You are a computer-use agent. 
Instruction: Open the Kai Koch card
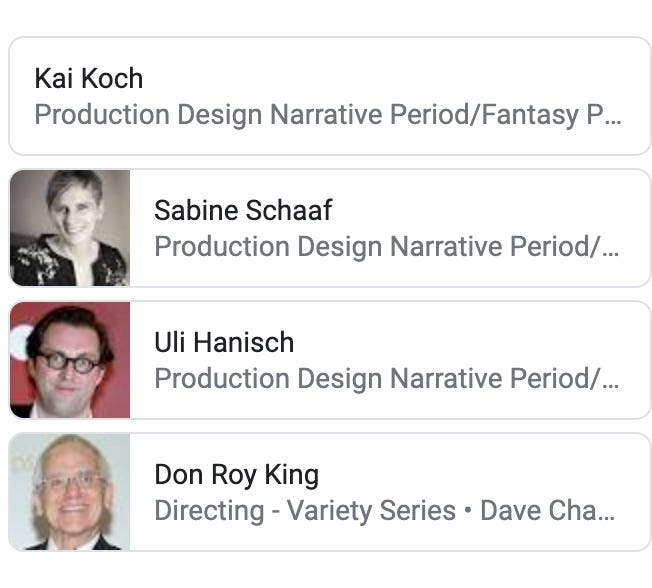tap(330, 96)
